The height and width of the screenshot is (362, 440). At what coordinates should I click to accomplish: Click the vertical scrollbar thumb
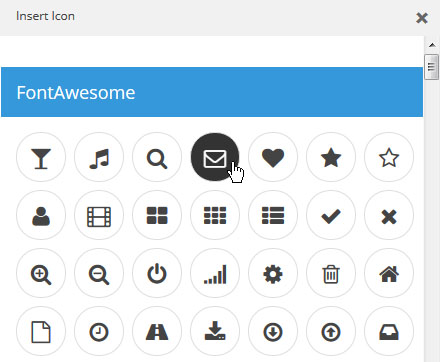(x=431, y=67)
